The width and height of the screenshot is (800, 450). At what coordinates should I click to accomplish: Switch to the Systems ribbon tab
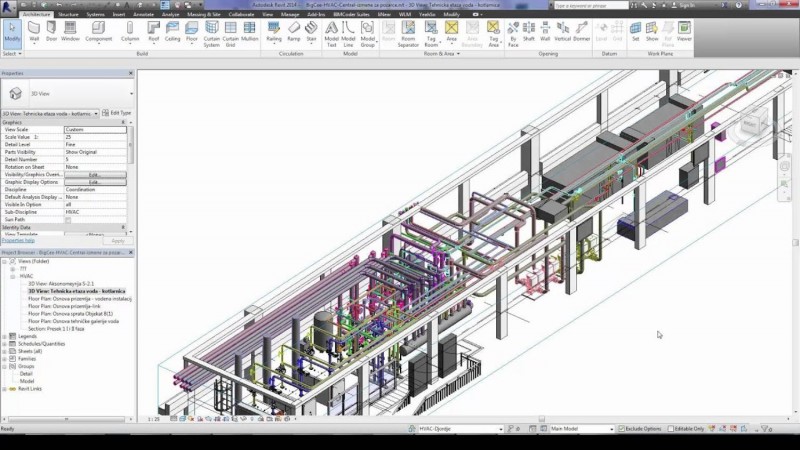[x=95, y=14]
